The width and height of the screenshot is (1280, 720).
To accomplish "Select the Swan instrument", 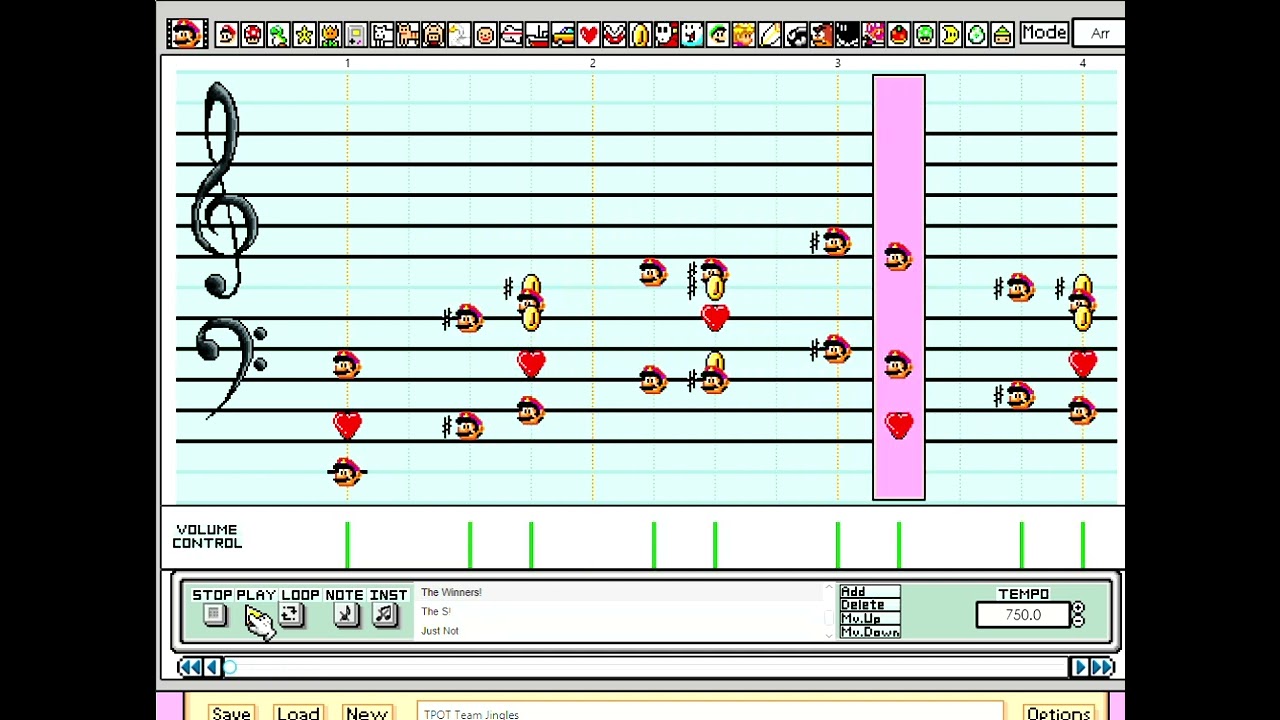I will (x=459, y=35).
